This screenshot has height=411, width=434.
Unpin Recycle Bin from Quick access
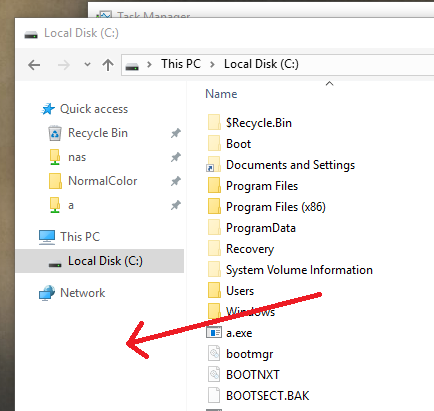[176, 133]
